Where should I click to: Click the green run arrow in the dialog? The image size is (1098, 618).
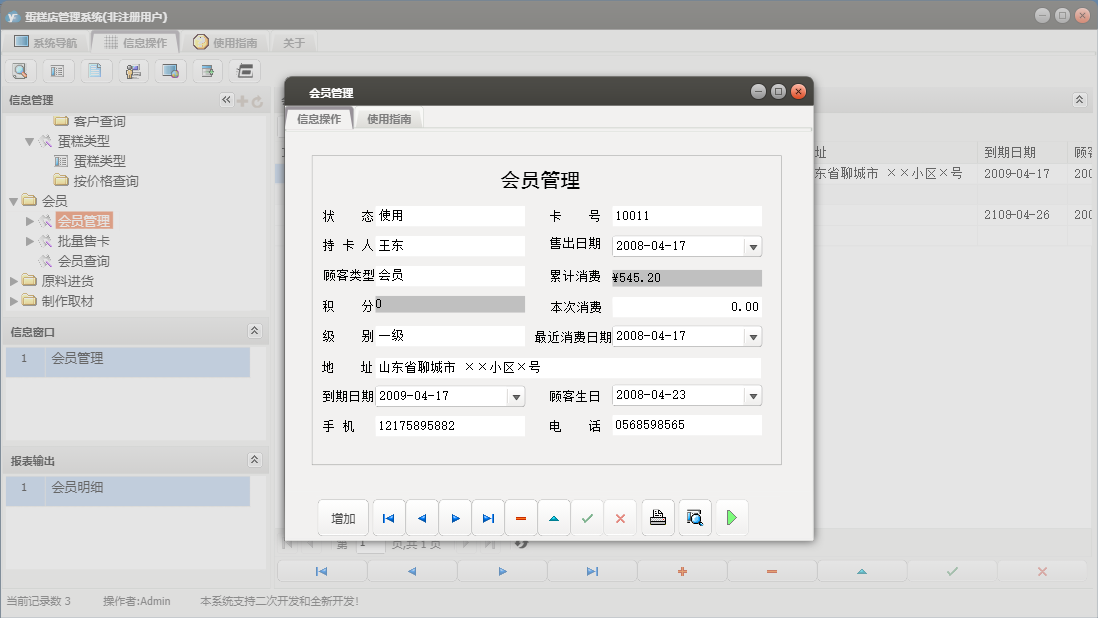tap(731, 517)
